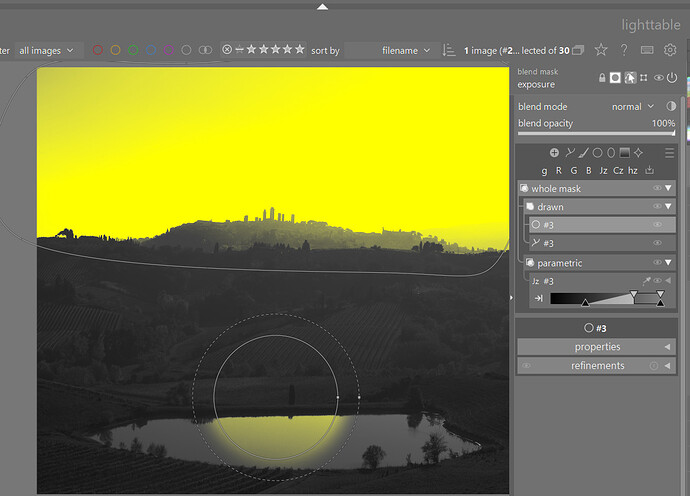This screenshot has height=496, width=690.
Task: Select the four-point star mask tool
Action: click(x=639, y=153)
